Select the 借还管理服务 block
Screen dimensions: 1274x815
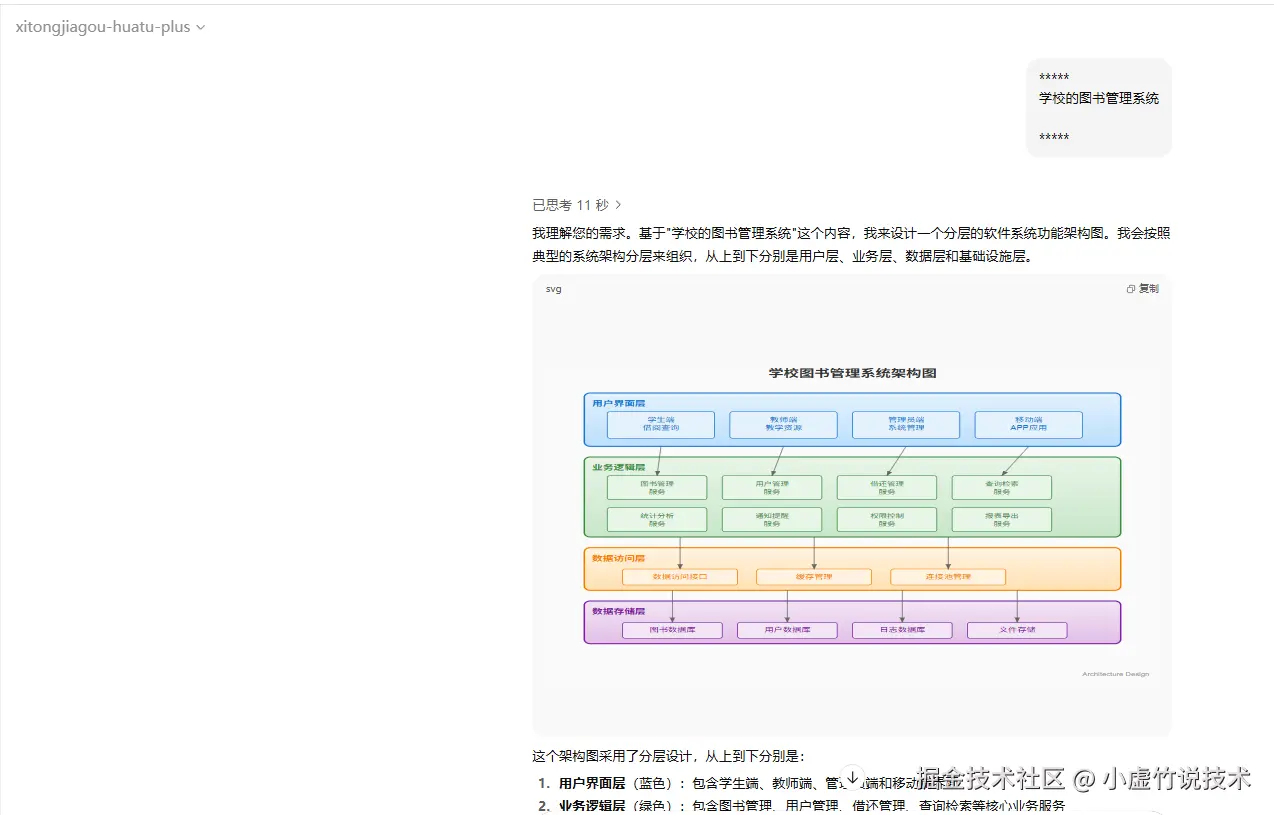[886, 487]
